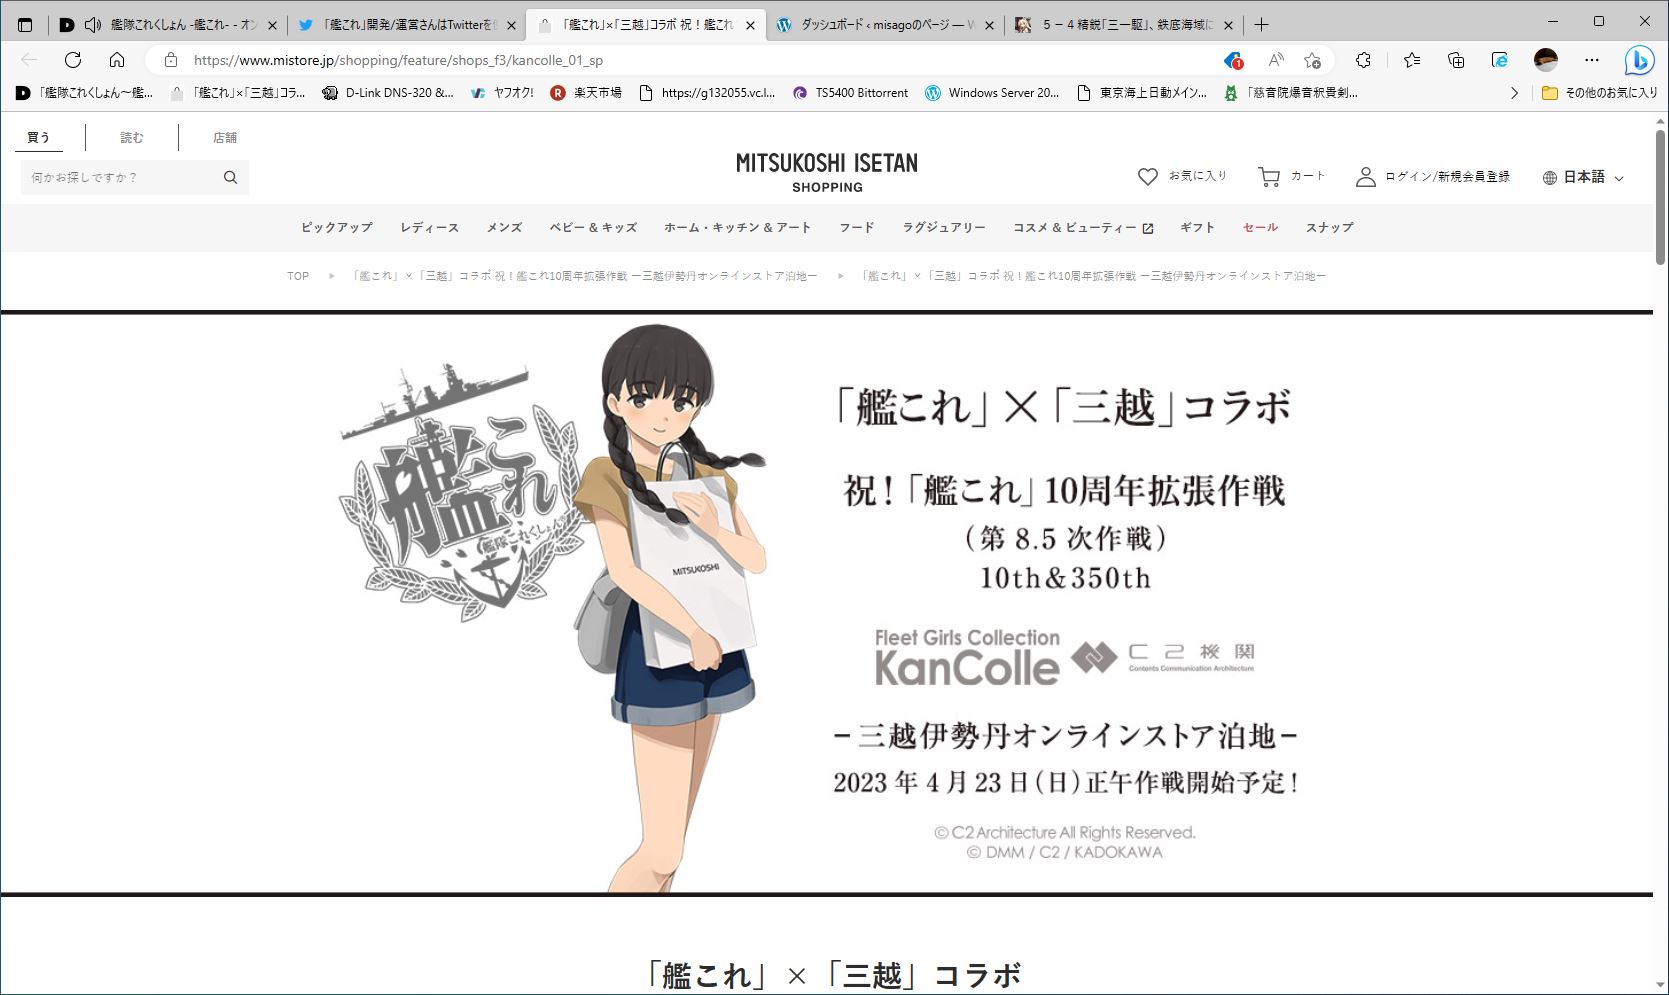Open a new browser tab
The width and height of the screenshot is (1669, 995).
1262,25
